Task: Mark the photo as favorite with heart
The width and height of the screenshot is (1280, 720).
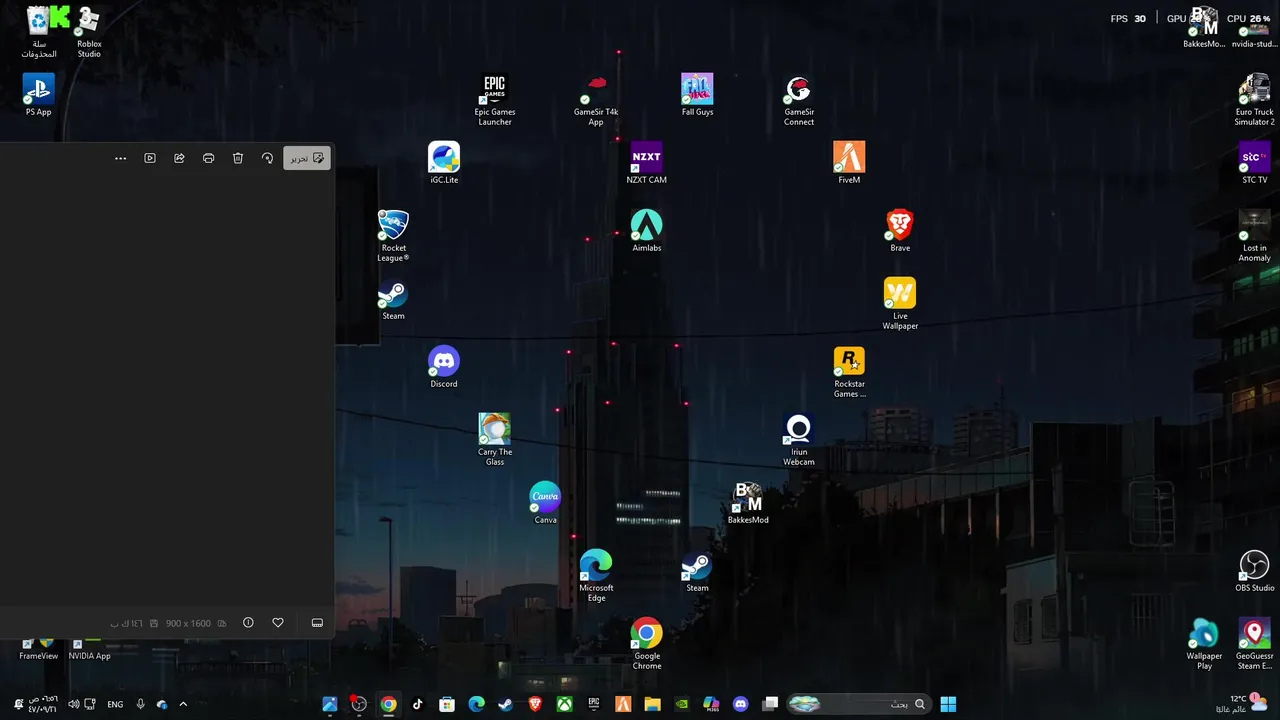Action: (278, 623)
